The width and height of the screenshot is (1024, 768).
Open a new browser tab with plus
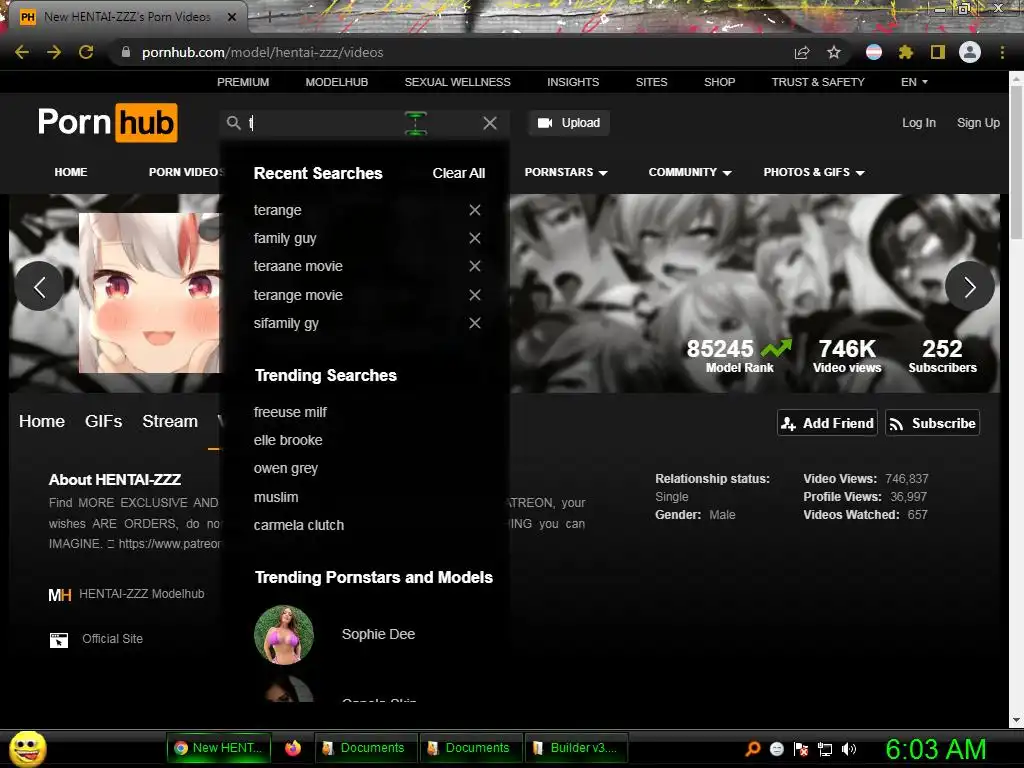[x=269, y=17]
